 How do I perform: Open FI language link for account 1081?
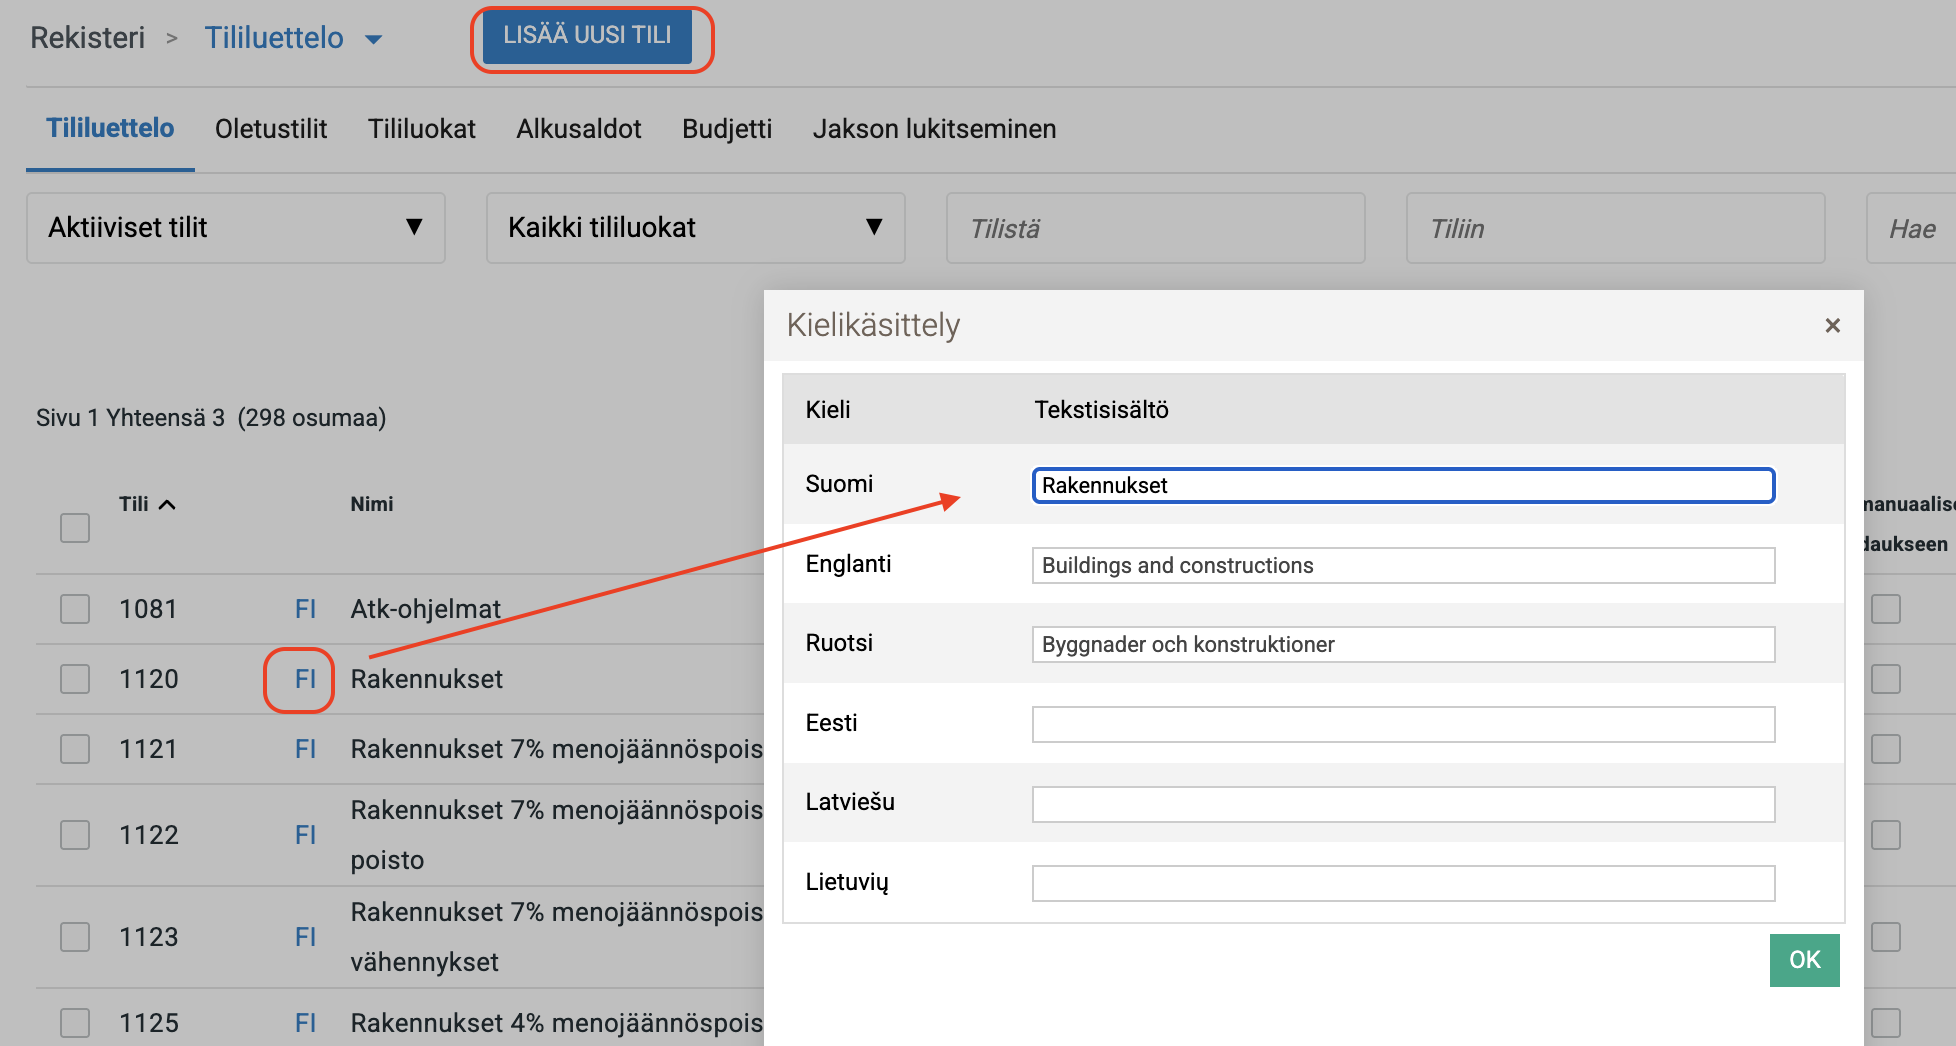305,609
